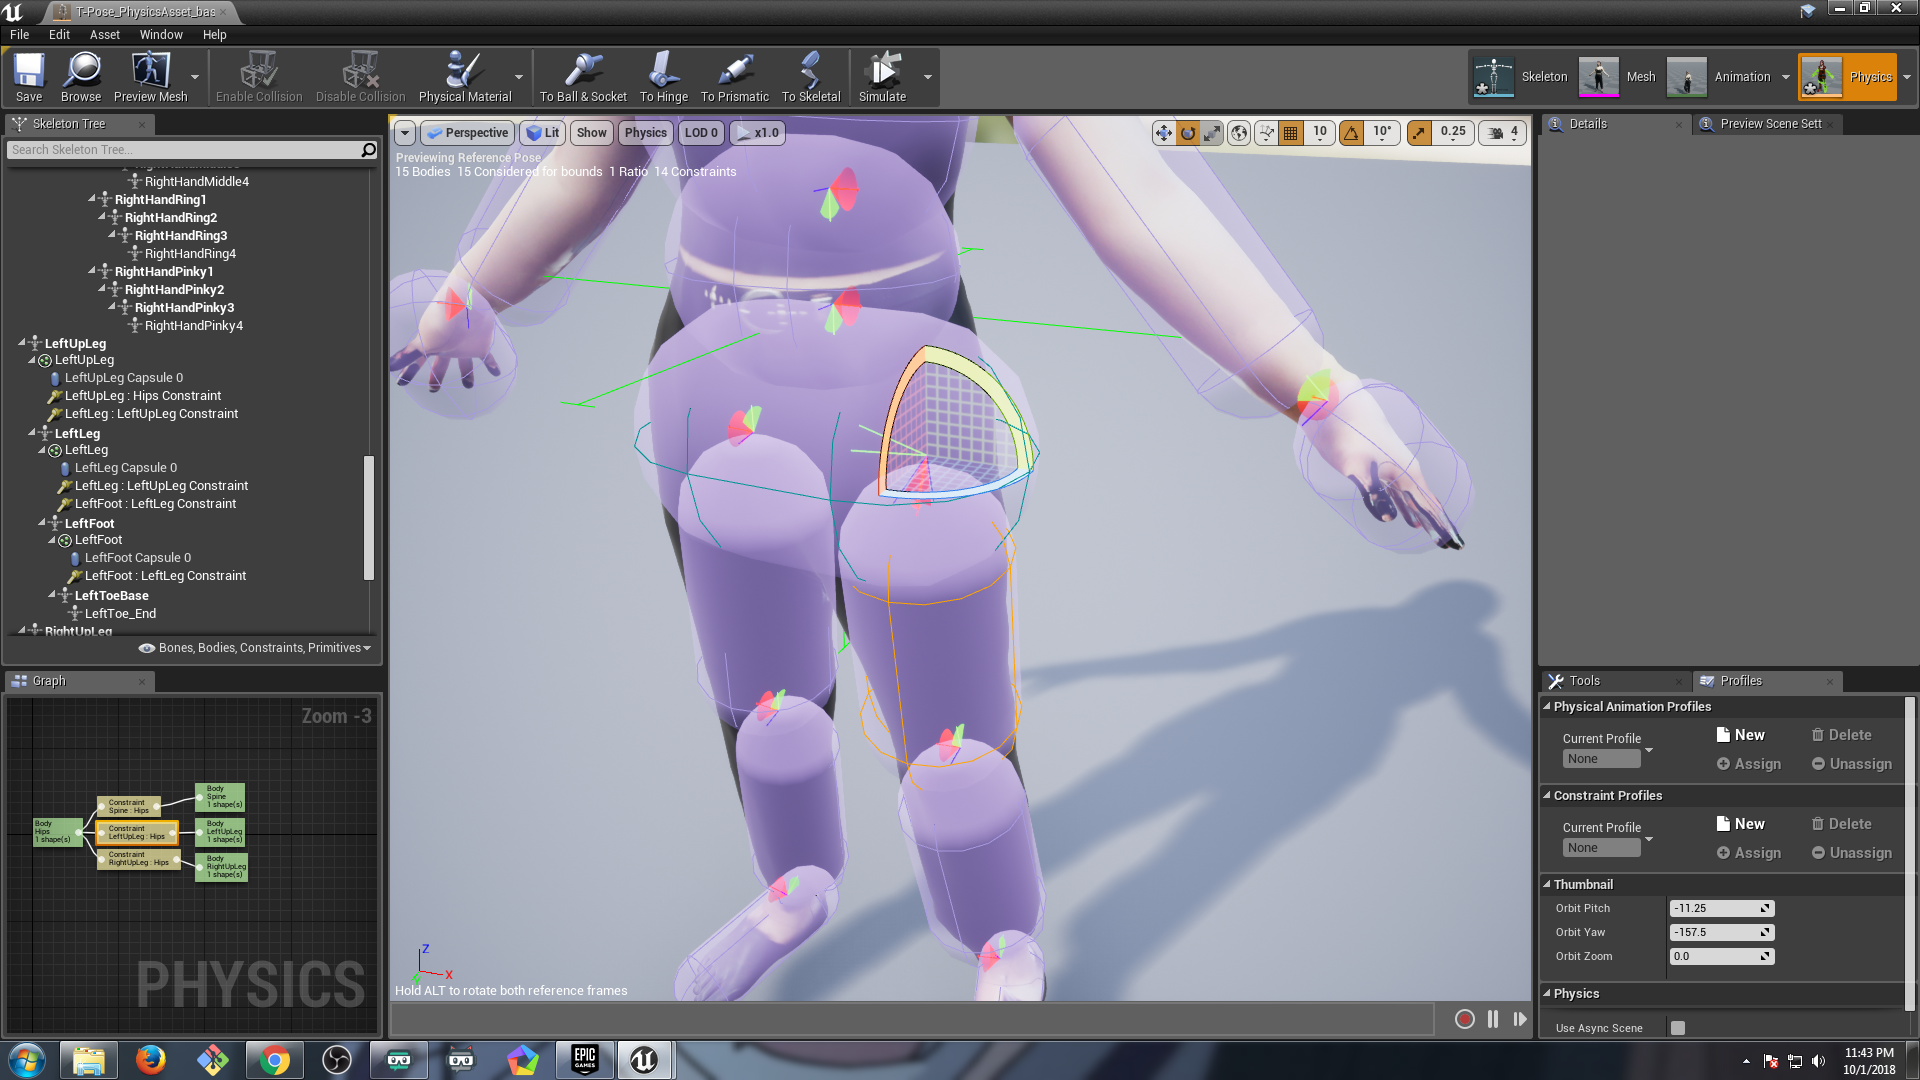Switch to Mesh editor mode
1920x1080 pixels.
tap(1618, 77)
